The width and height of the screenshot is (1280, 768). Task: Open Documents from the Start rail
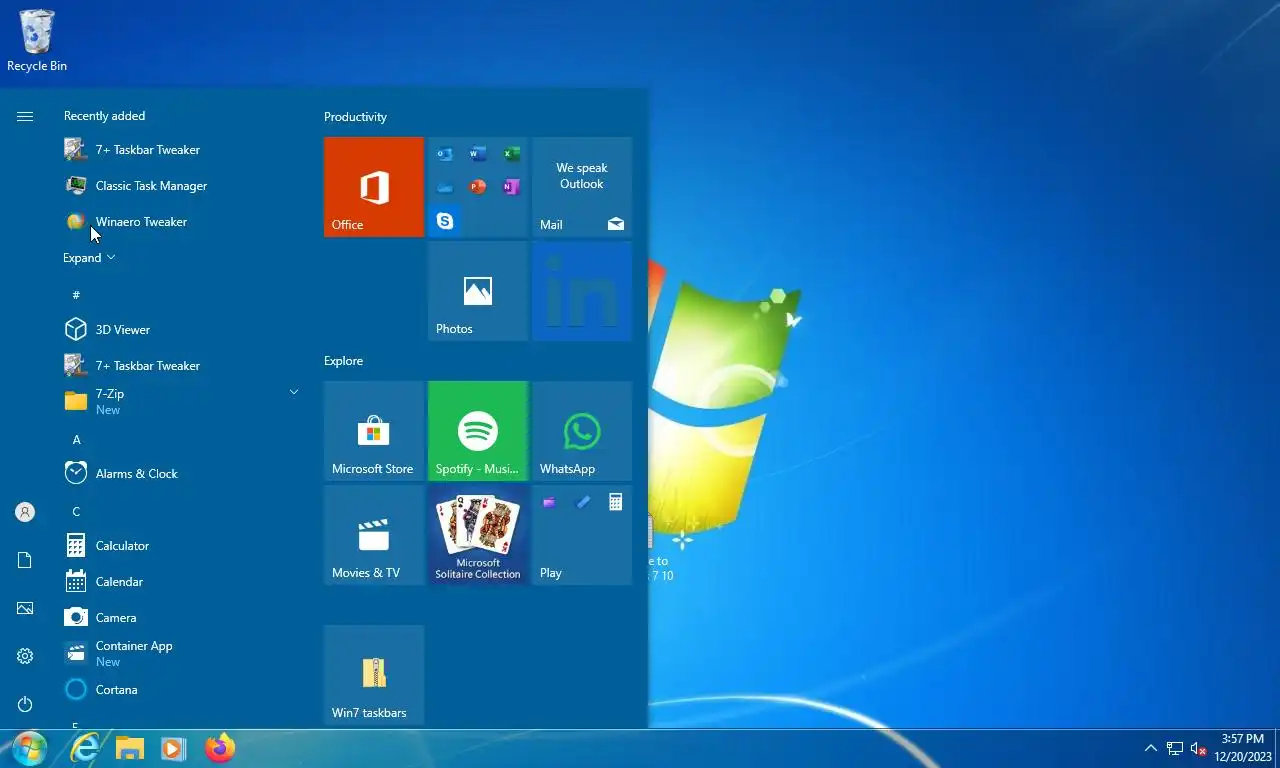[x=25, y=560]
